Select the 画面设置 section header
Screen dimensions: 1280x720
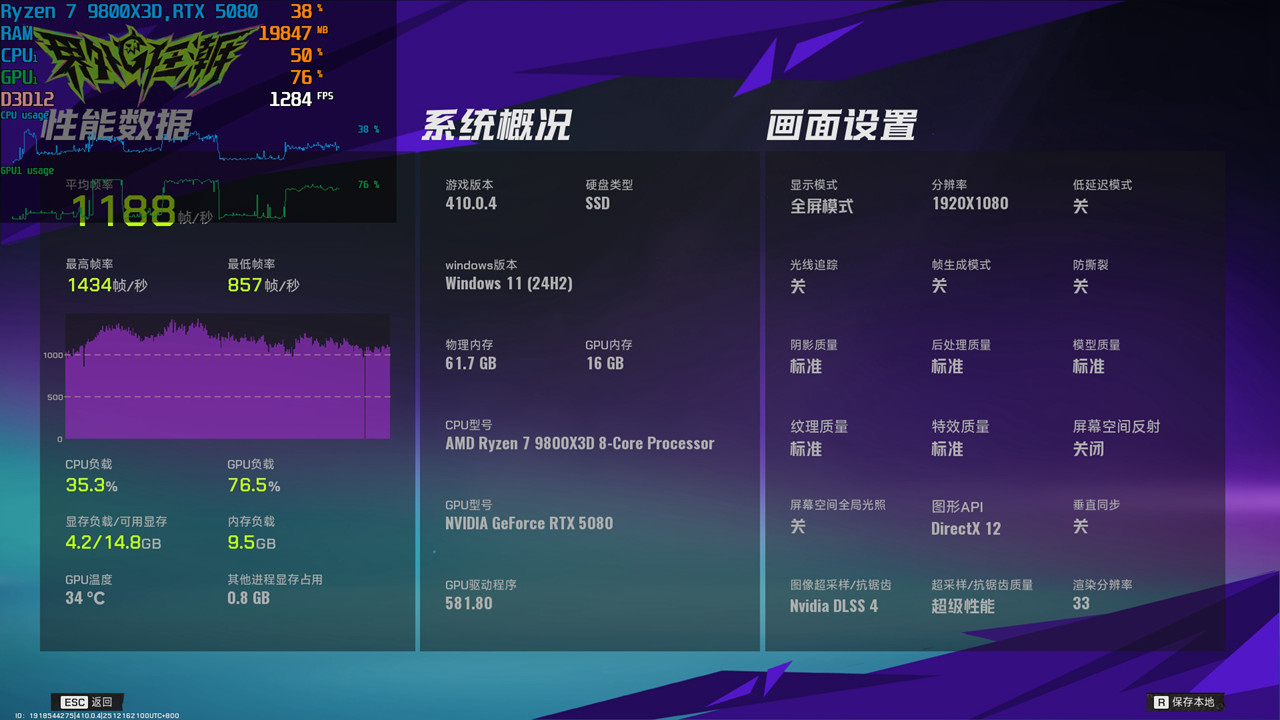pyautogui.click(x=843, y=126)
